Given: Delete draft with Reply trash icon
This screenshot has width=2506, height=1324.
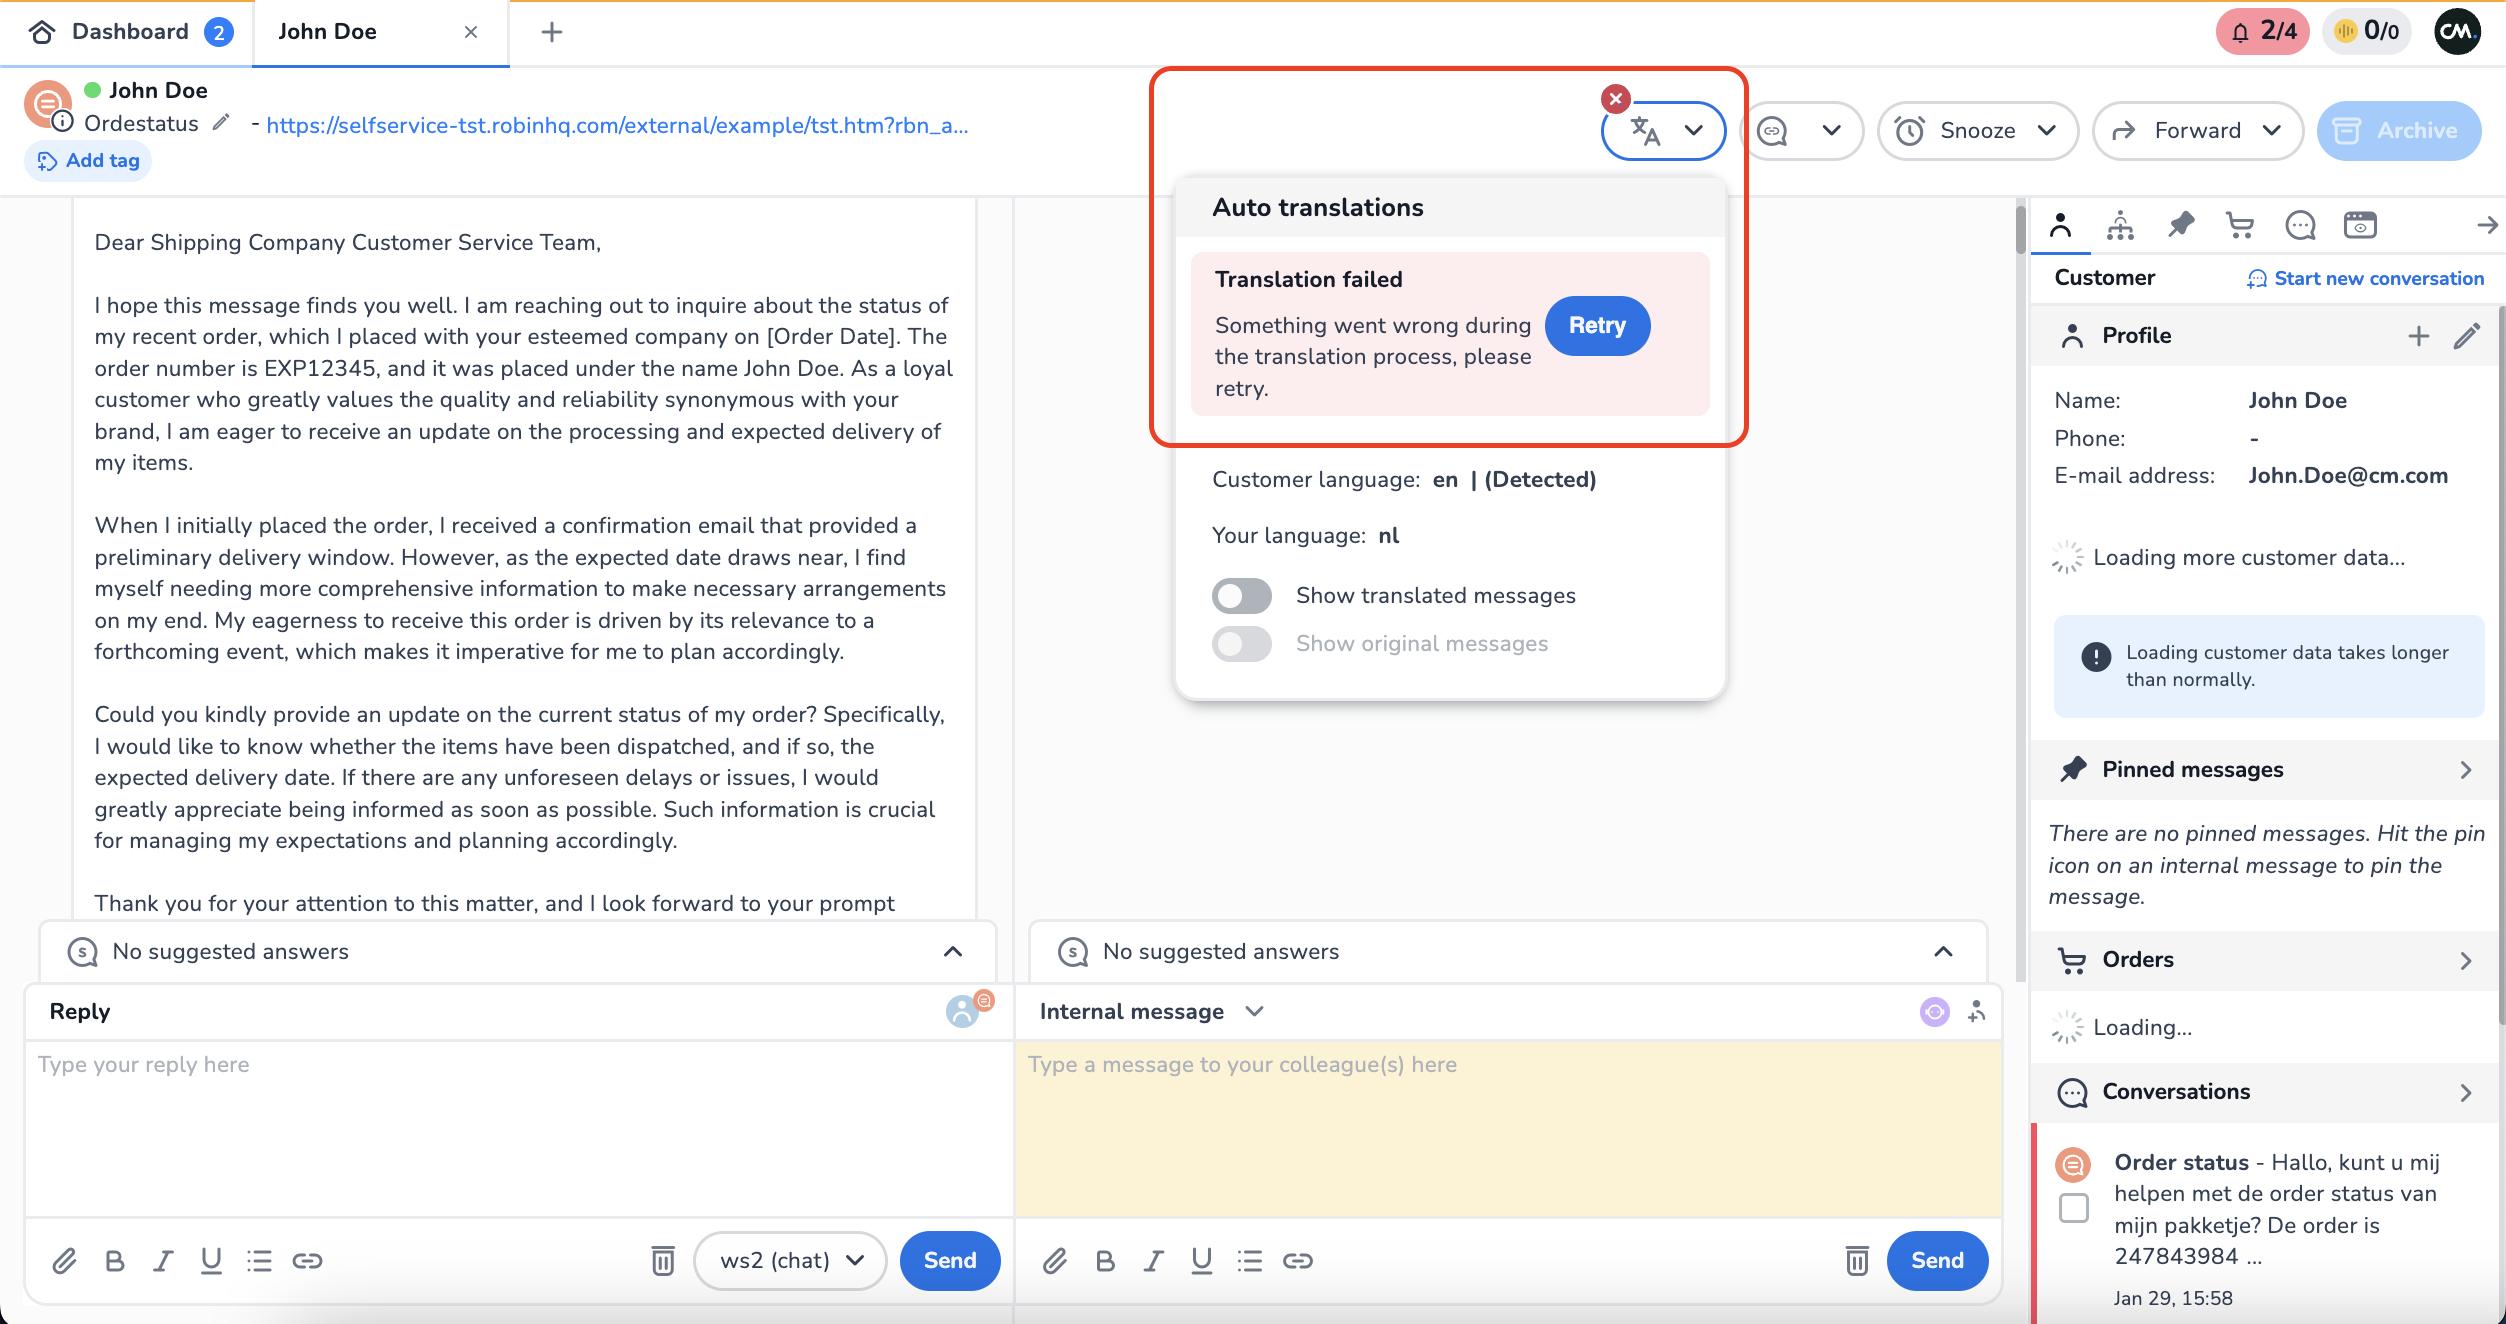Looking at the screenshot, I should (662, 1261).
